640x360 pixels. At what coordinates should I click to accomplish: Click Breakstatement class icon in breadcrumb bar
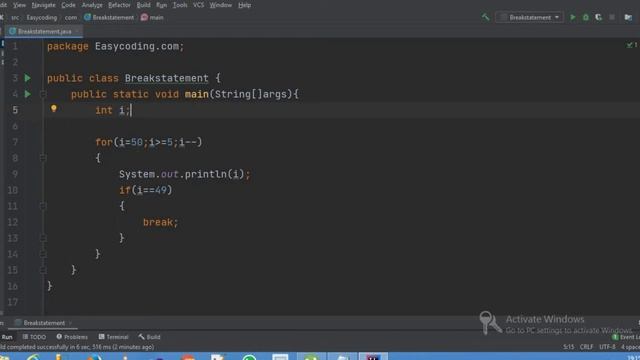[87, 17]
